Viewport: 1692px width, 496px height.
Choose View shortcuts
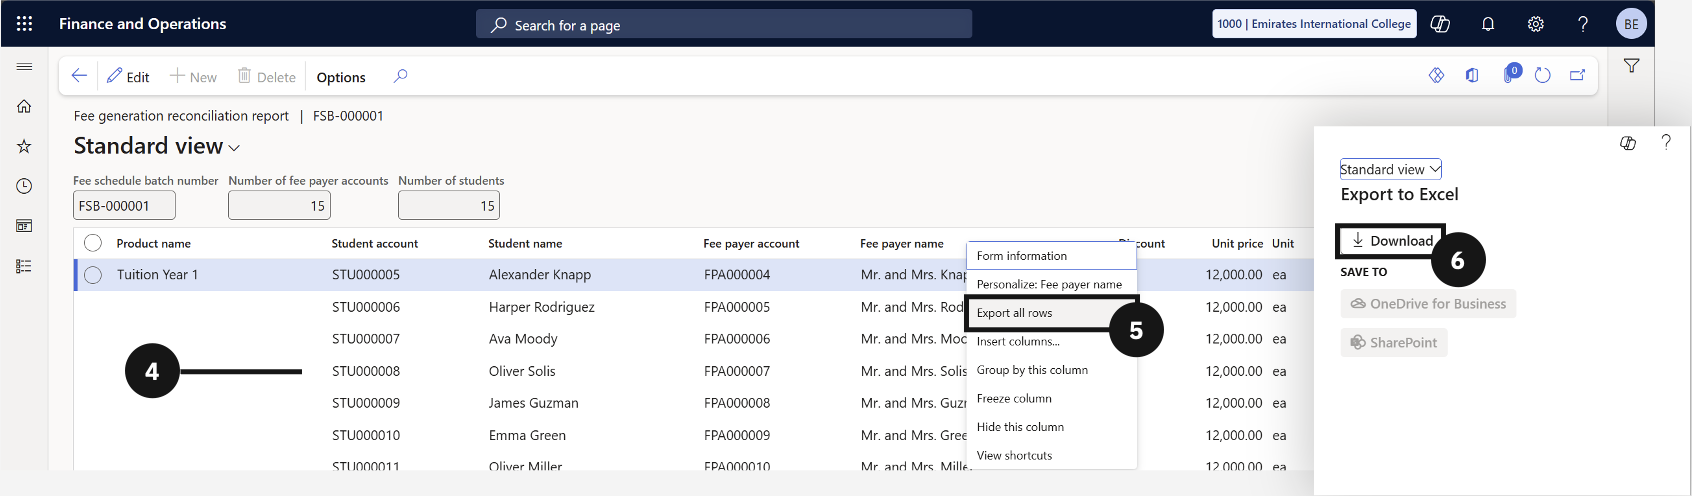(x=1051, y=455)
